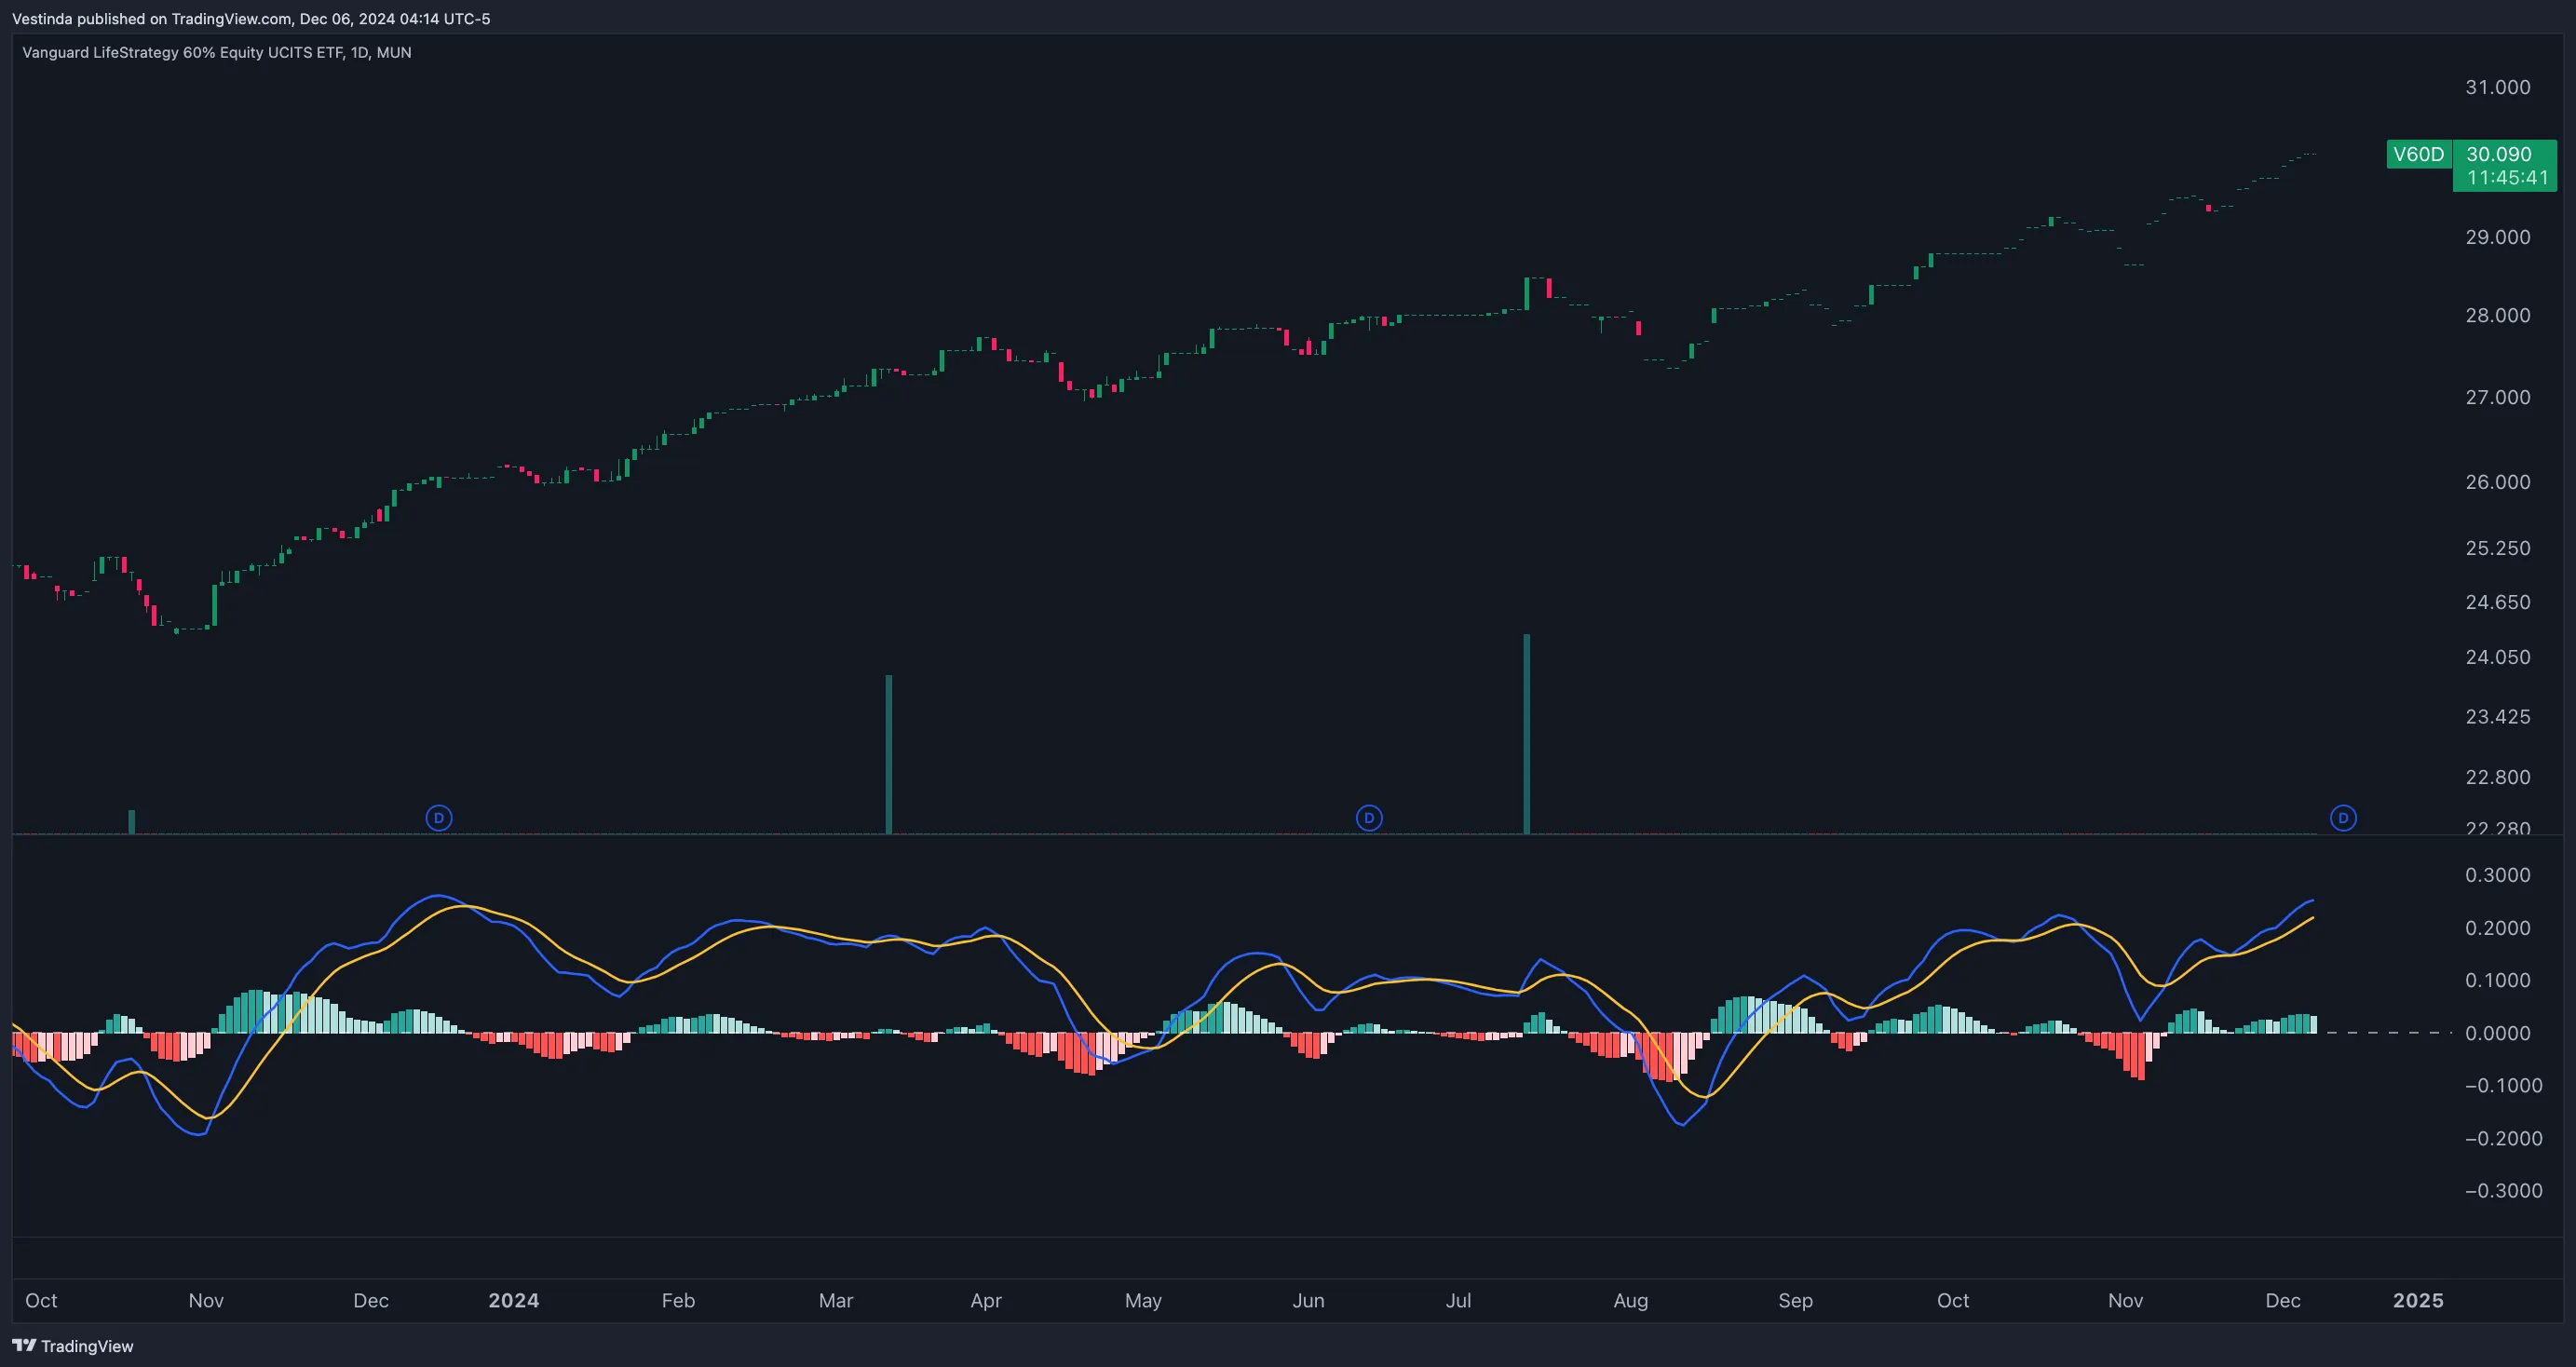Click the dividend D marker near June 2024

coord(1369,818)
